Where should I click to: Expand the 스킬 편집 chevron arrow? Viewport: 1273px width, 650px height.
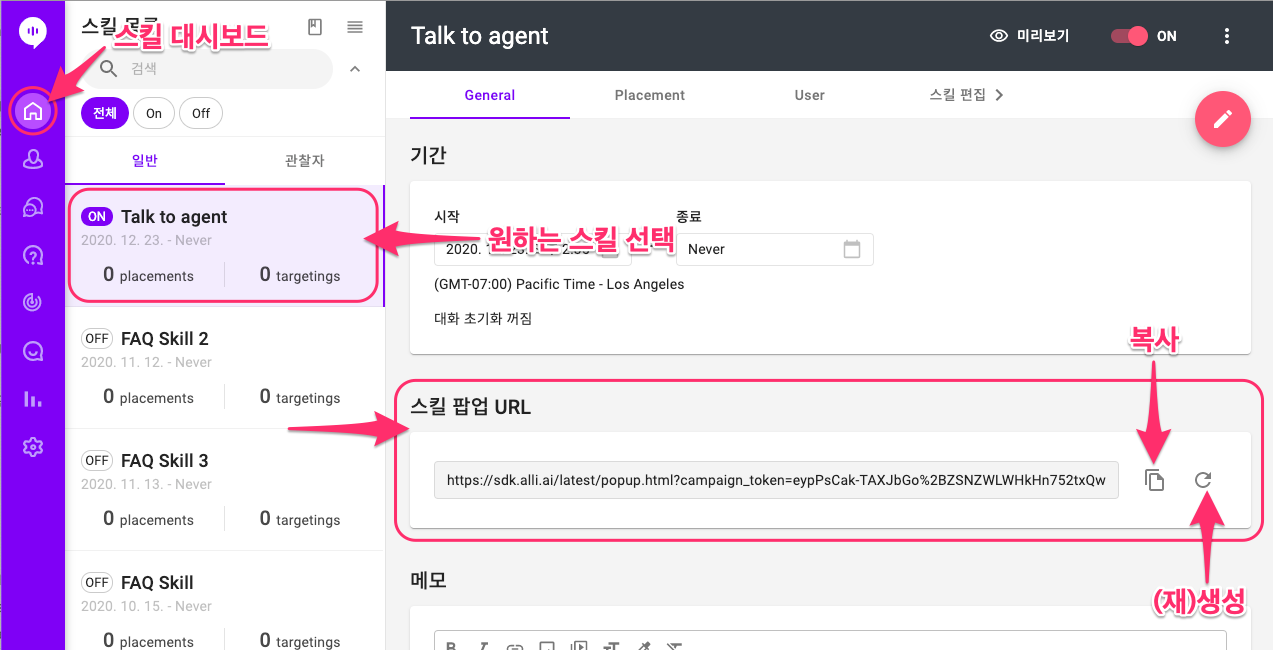coord(999,95)
